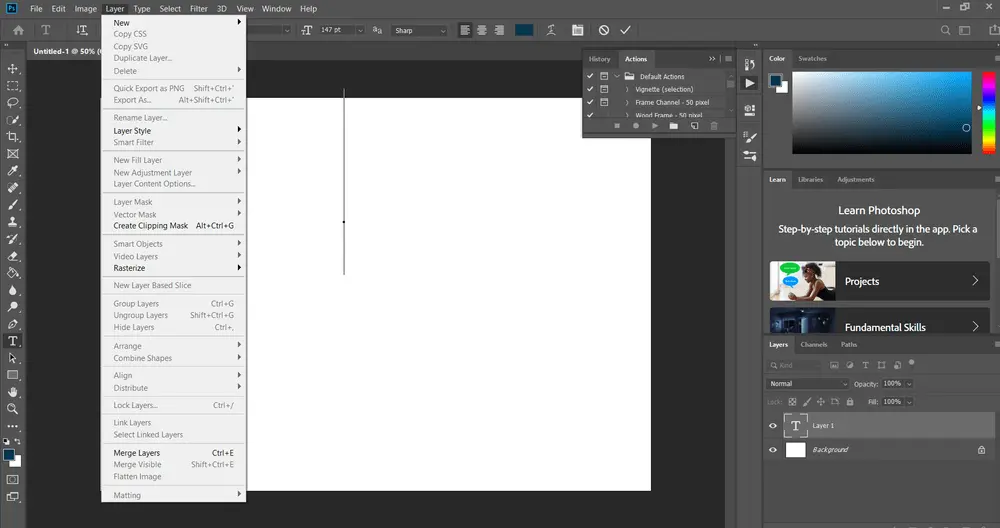Click the Home icon in options bar
This screenshot has height=528, width=1000.
pyautogui.click(x=18, y=30)
